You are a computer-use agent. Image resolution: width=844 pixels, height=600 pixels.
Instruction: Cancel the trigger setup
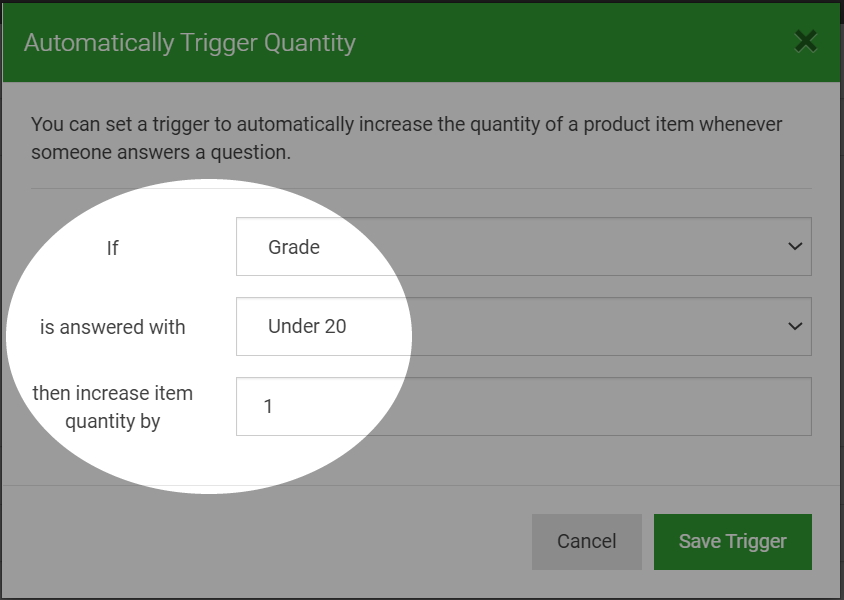click(x=587, y=541)
